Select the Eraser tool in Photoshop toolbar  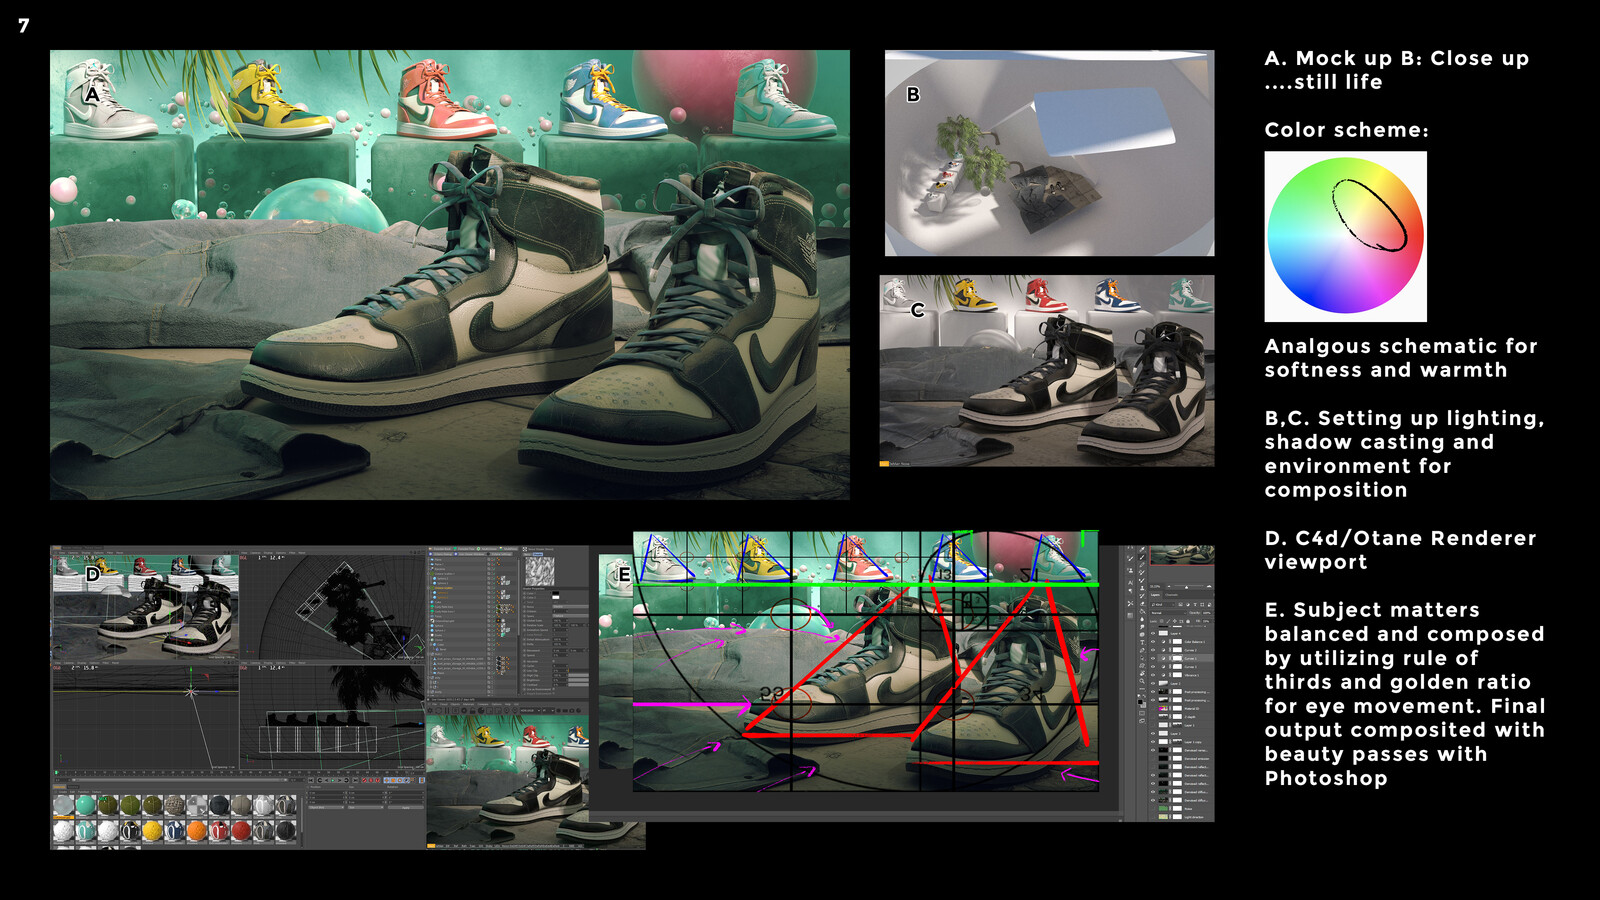tap(1142, 603)
